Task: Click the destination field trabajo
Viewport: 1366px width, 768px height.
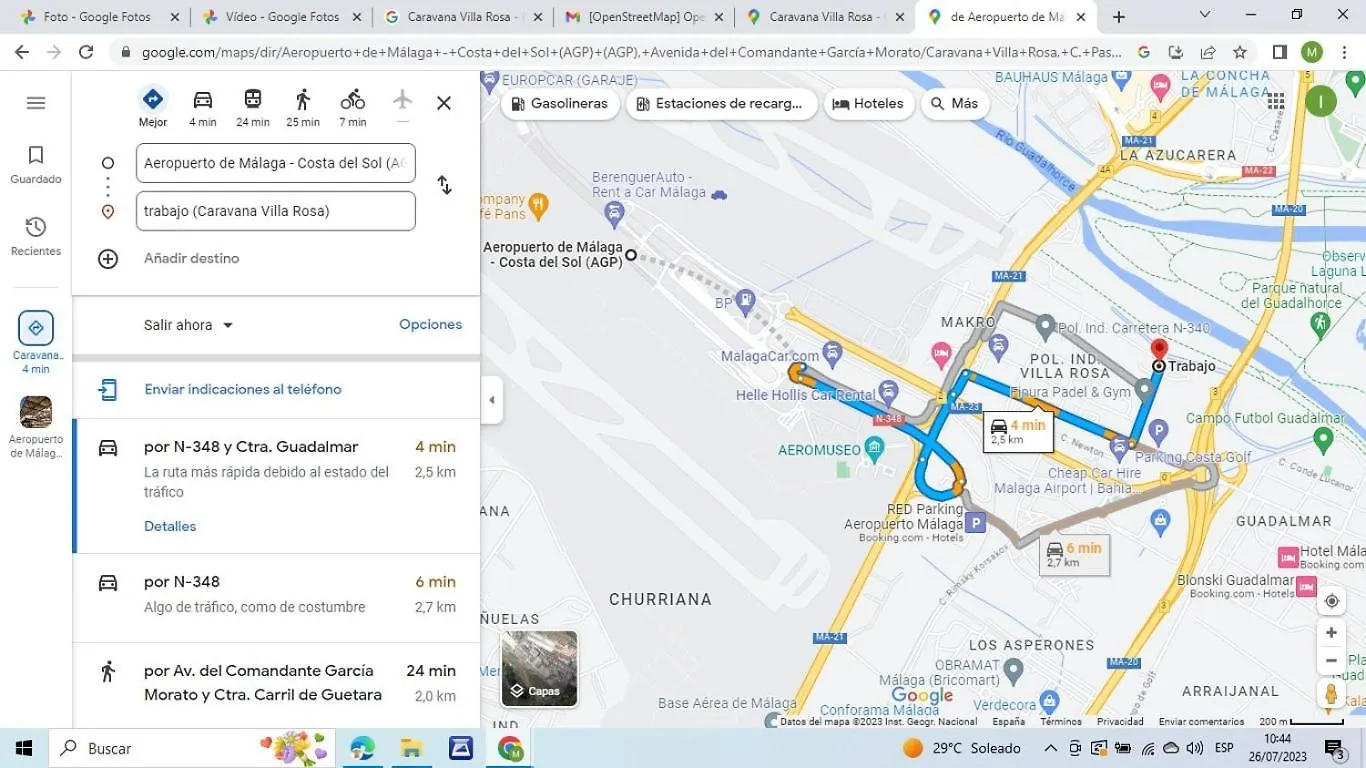Action: pos(275,211)
